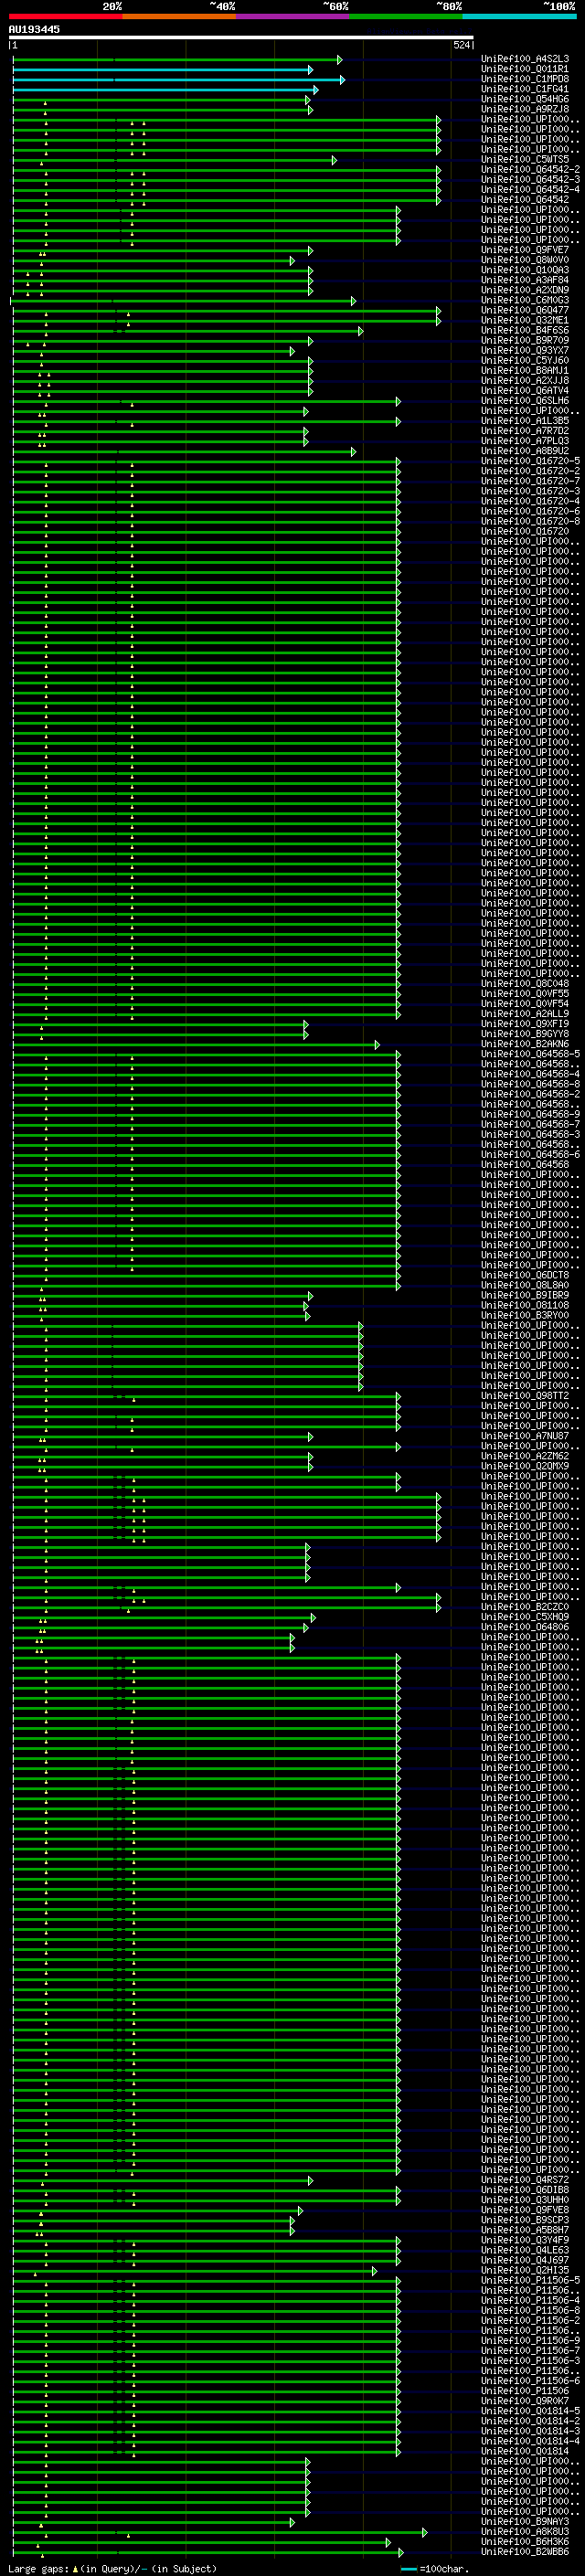585x2576 pixels.
Task: Click the purple ~60% identity legend bar
Action: [292, 16]
